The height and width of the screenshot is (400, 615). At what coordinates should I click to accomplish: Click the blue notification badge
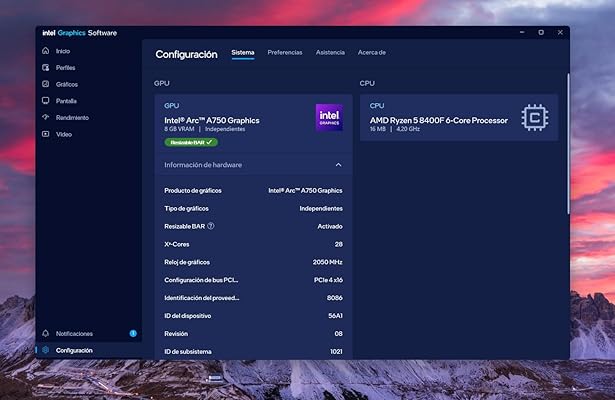tap(133, 333)
